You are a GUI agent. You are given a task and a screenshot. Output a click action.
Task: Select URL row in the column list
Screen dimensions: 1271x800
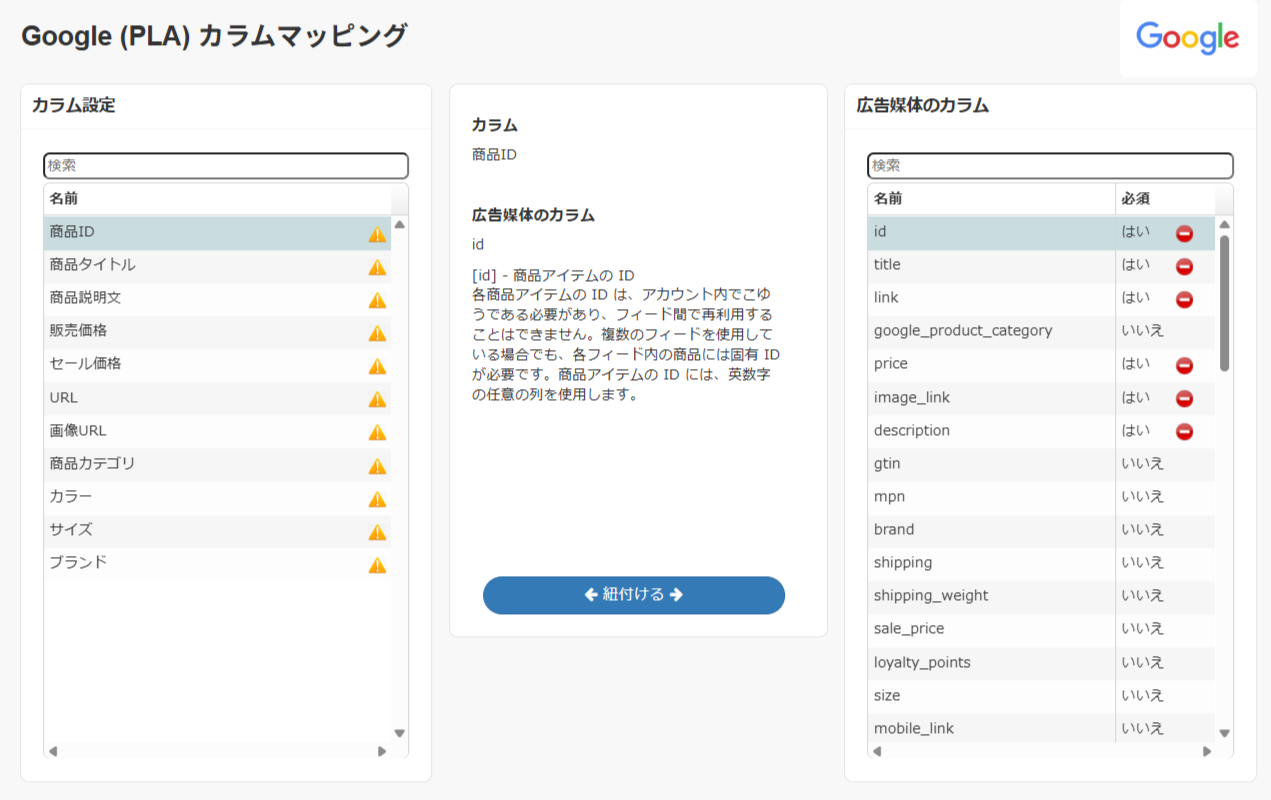[218, 398]
